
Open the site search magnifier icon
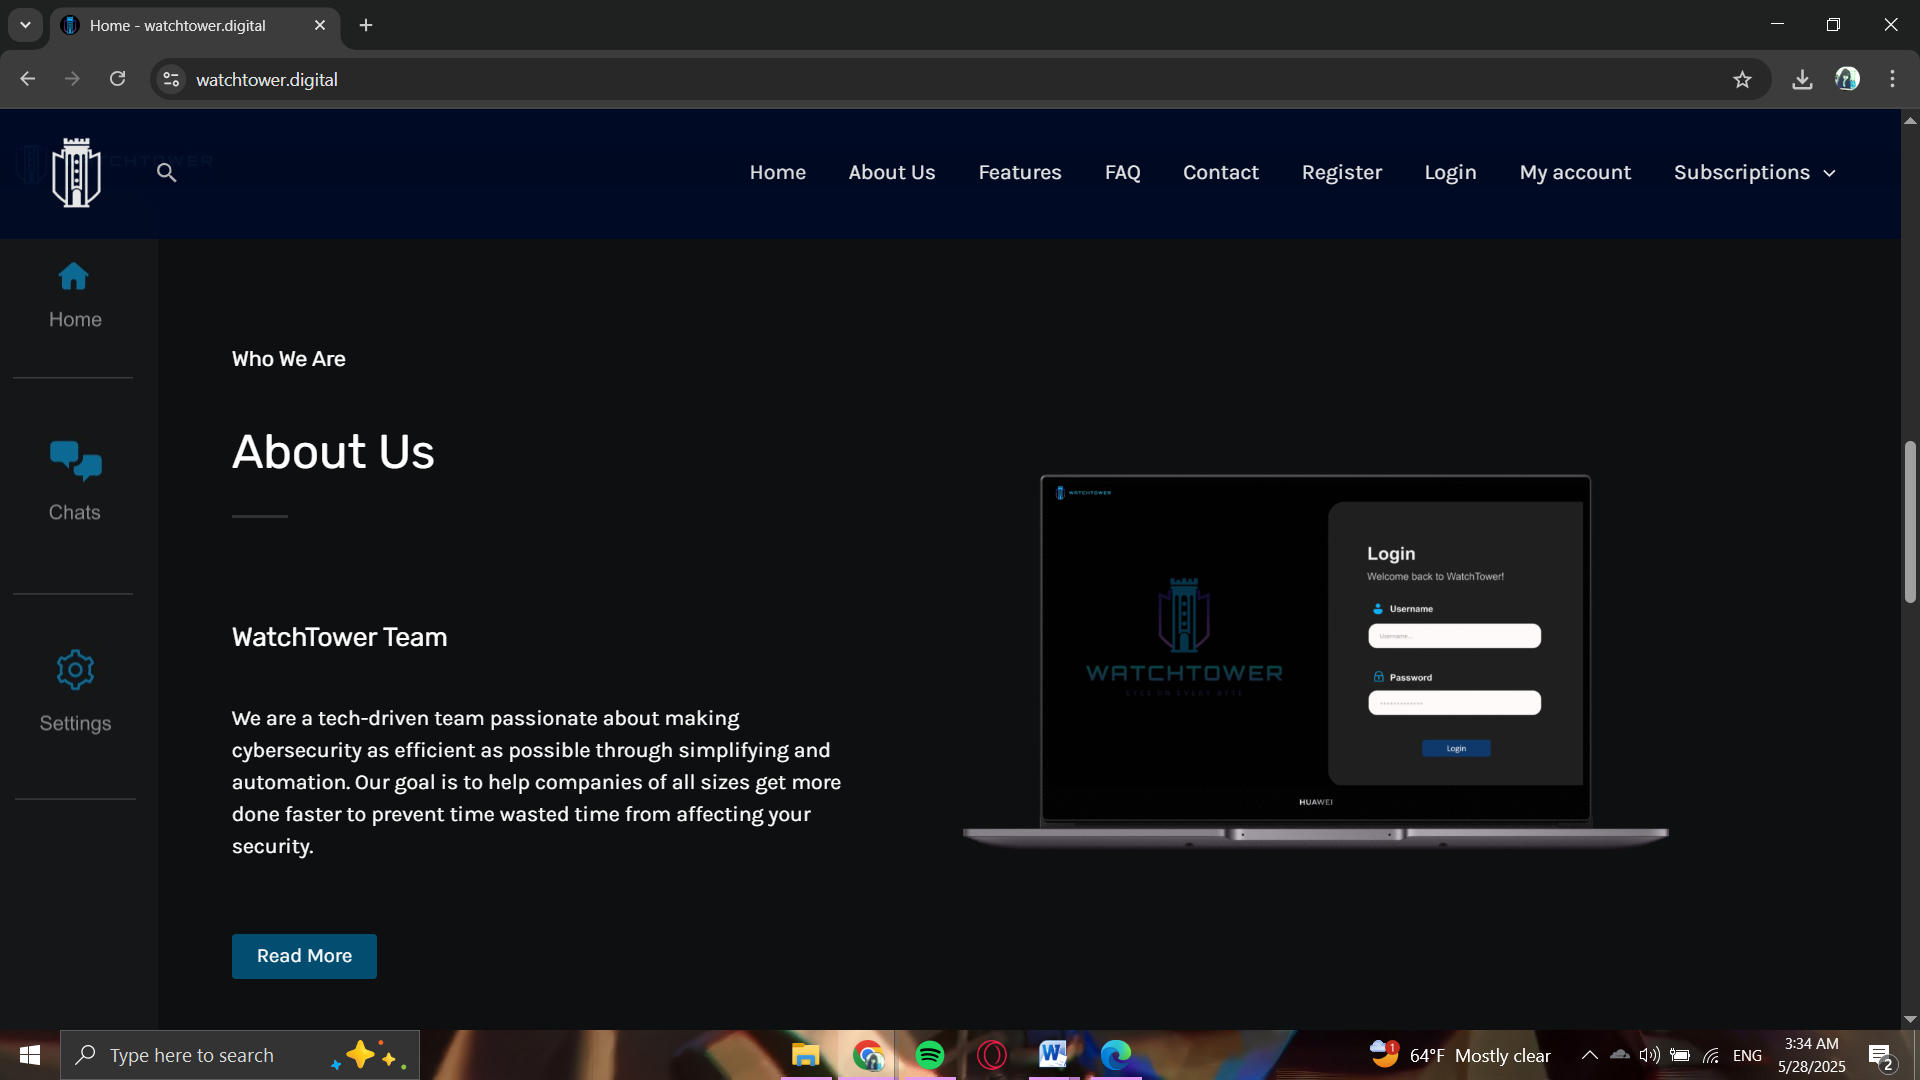[167, 173]
